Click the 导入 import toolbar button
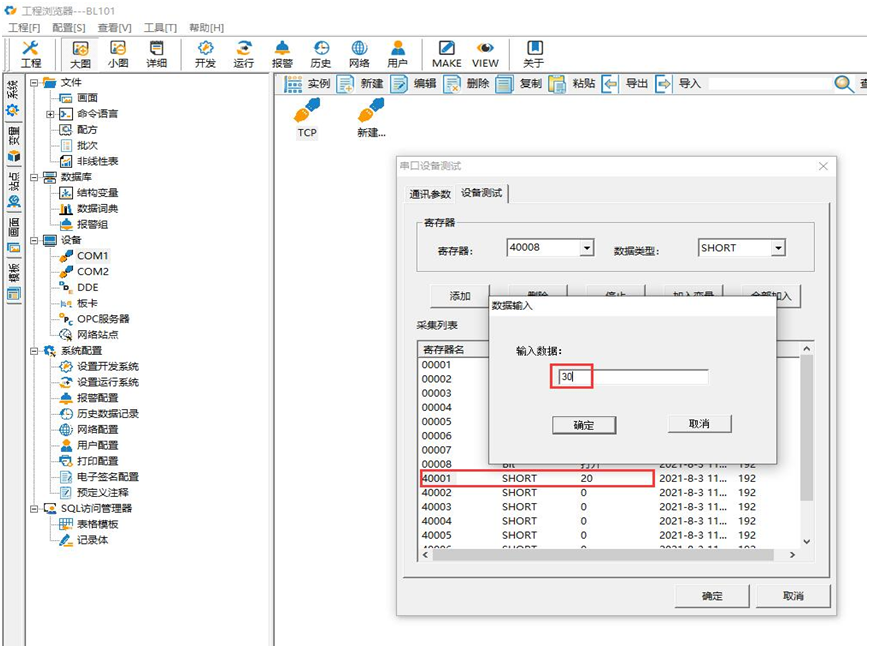 pos(678,84)
